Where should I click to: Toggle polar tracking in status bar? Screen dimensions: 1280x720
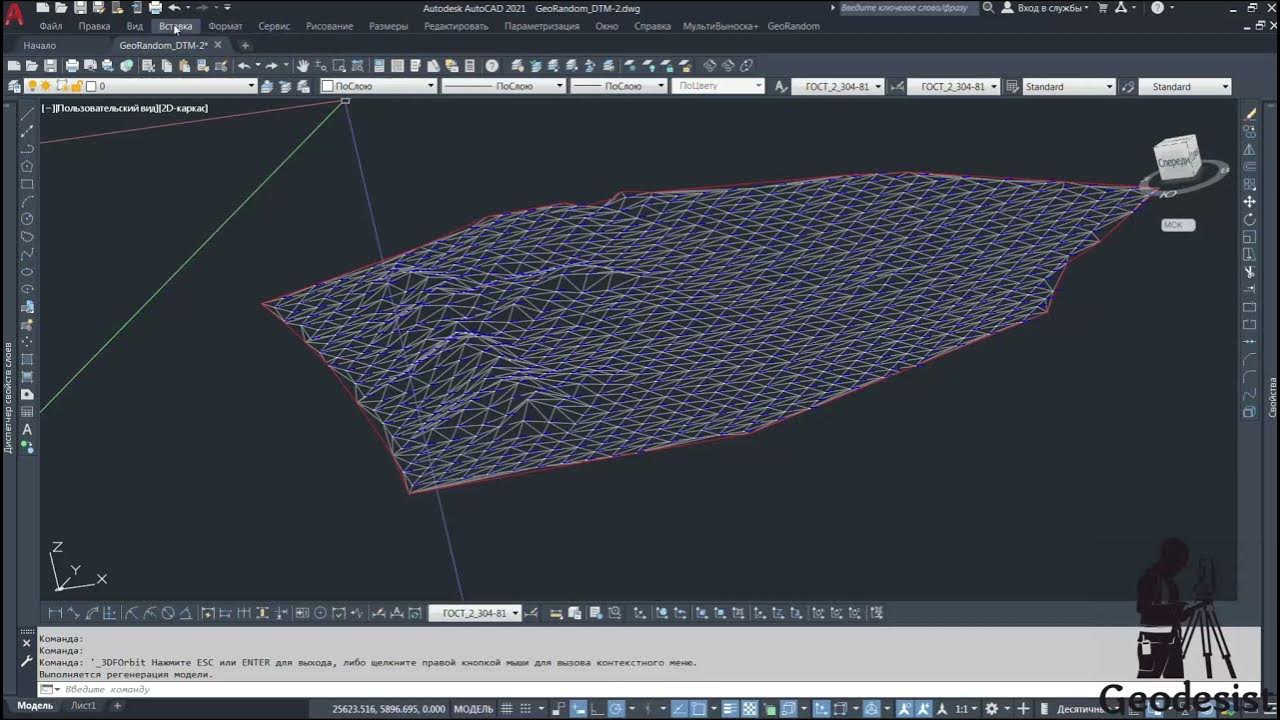pos(618,708)
